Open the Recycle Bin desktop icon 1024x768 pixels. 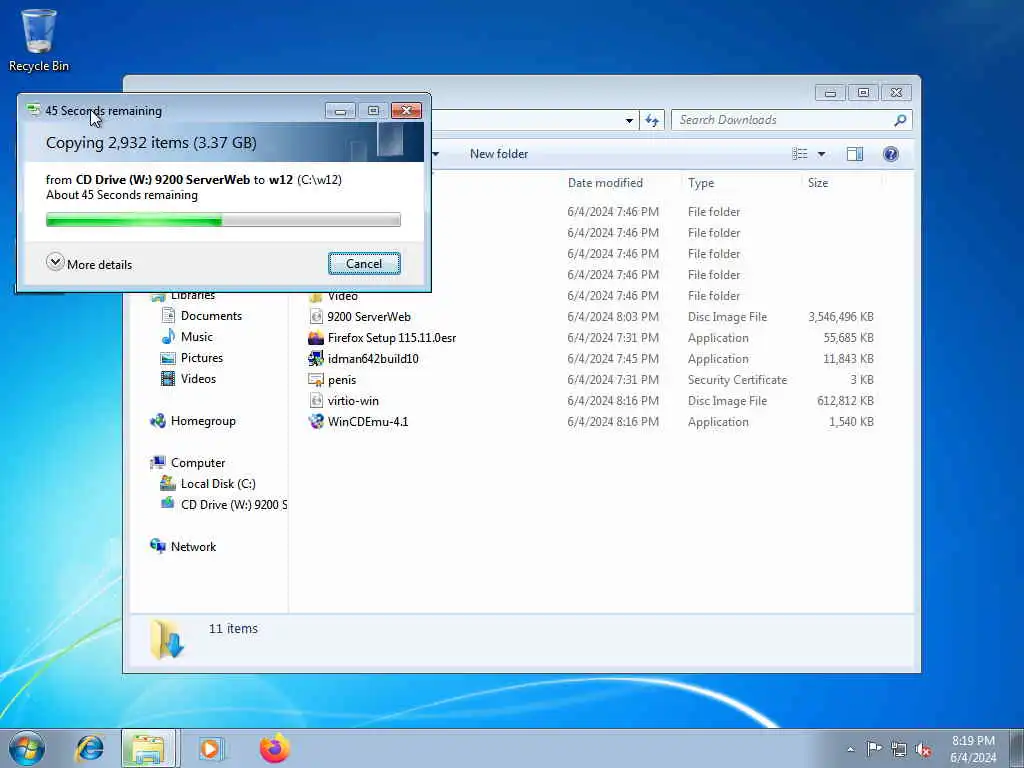tap(39, 39)
